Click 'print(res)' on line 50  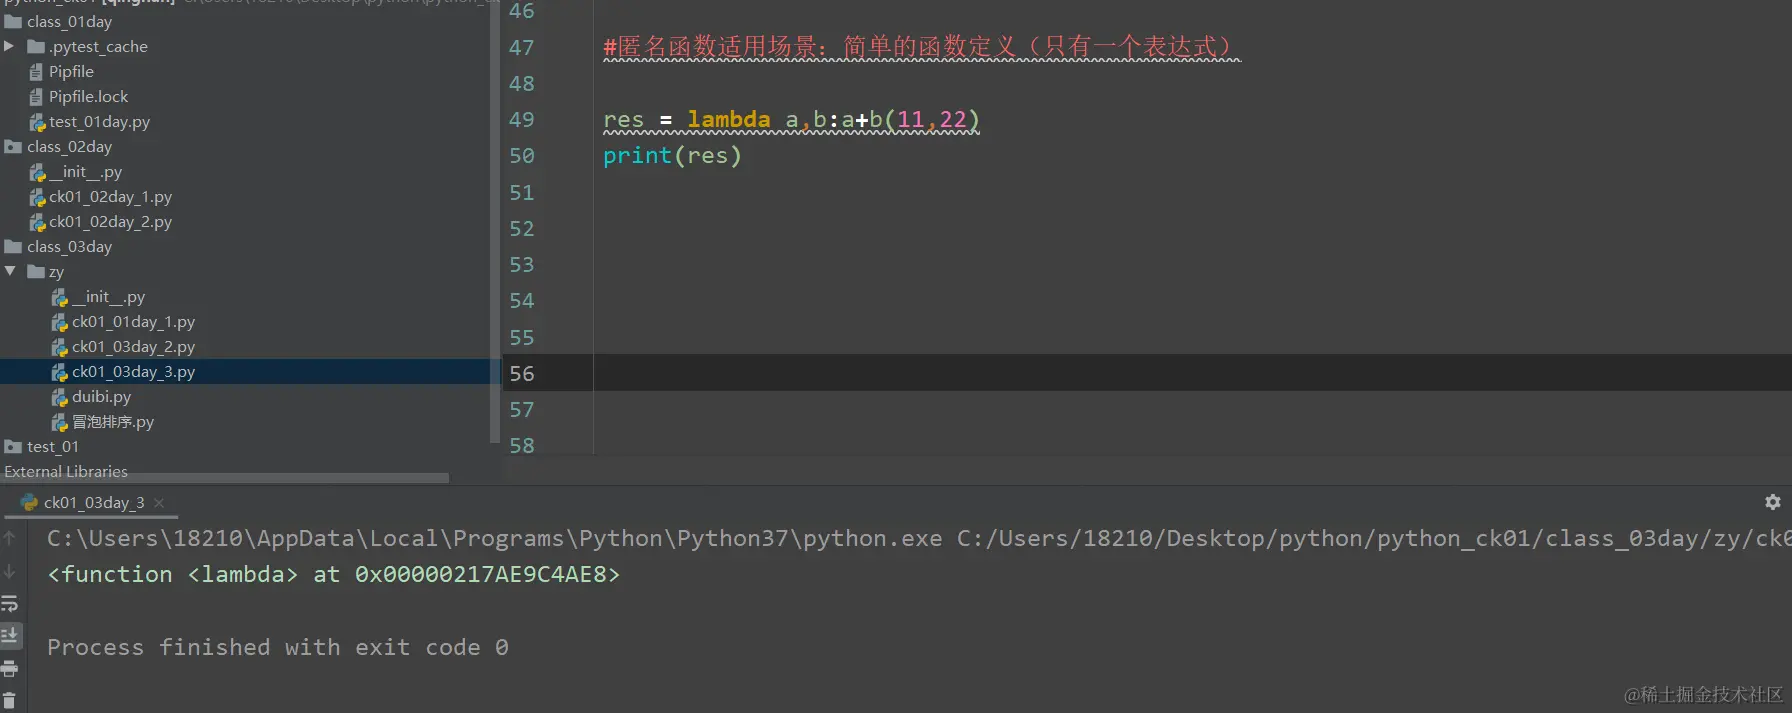click(x=672, y=155)
